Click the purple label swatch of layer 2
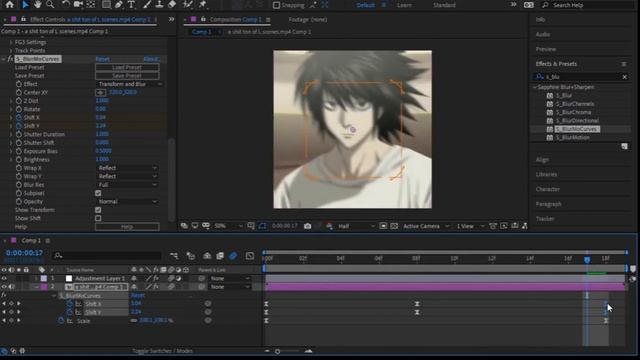The width and height of the screenshot is (640, 360). click(44, 287)
